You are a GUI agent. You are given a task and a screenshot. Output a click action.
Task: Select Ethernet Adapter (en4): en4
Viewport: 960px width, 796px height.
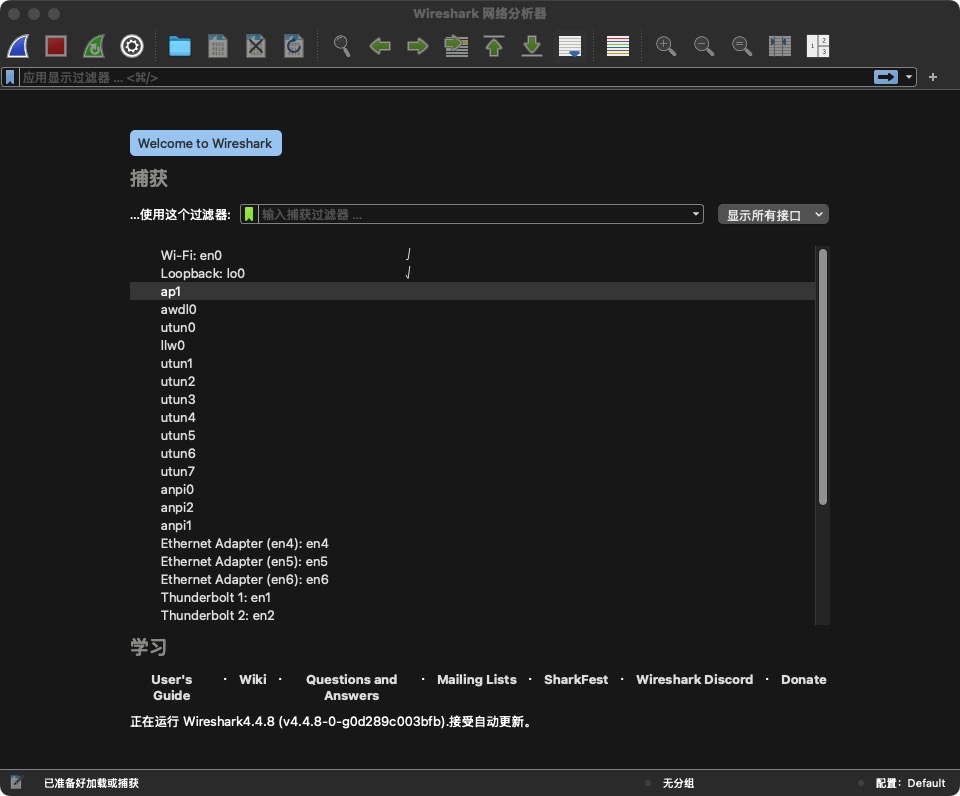click(472, 543)
